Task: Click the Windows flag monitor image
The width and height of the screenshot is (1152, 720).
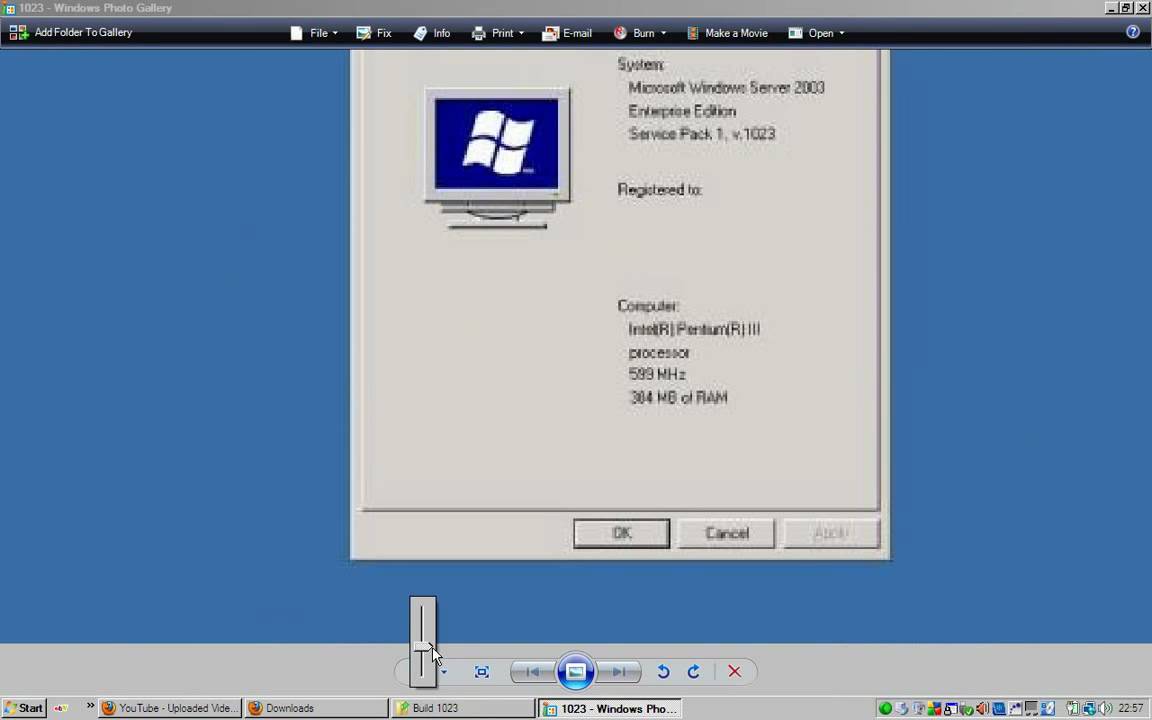Action: pyautogui.click(x=497, y=158)
